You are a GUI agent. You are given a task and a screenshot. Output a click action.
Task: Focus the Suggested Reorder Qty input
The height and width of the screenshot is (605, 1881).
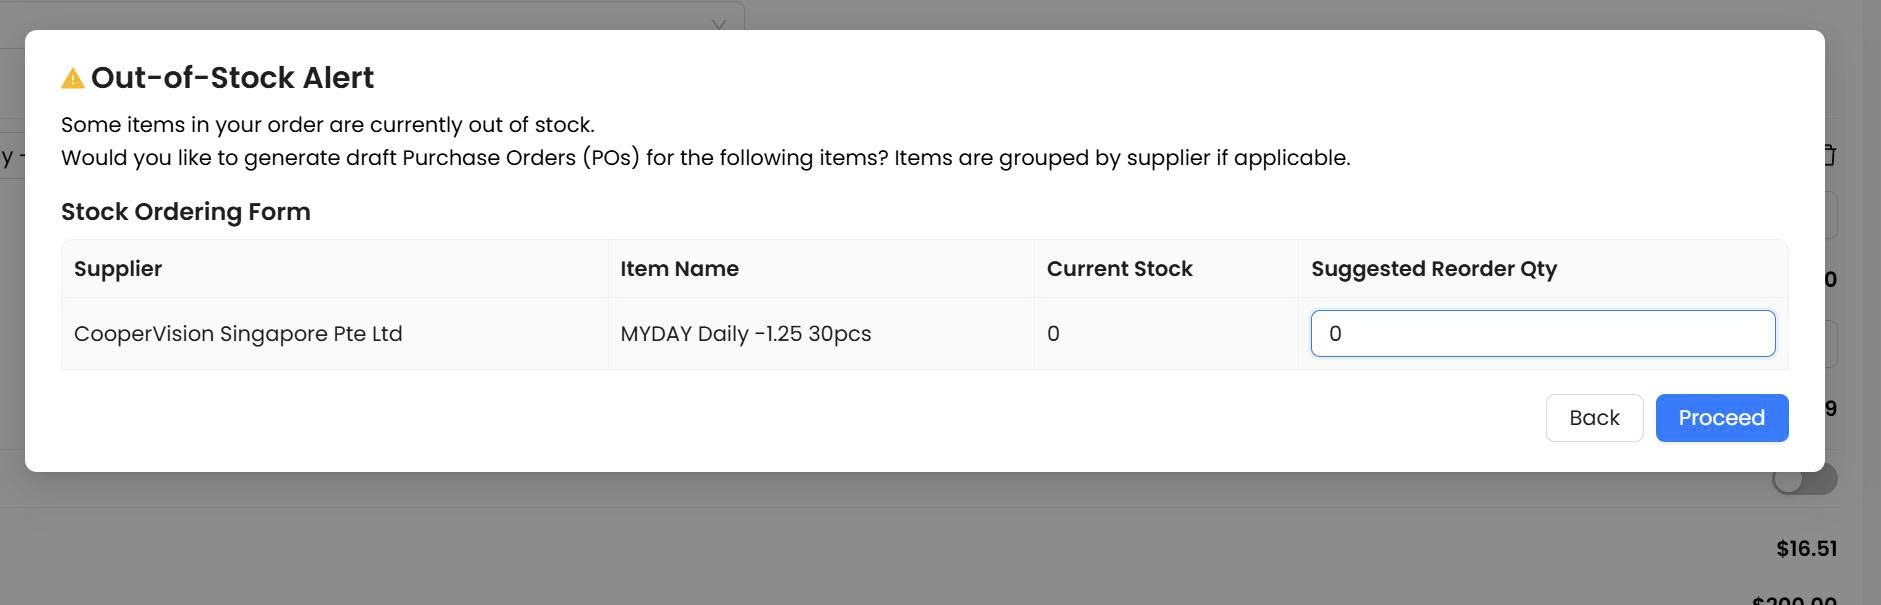[1542, 334]
